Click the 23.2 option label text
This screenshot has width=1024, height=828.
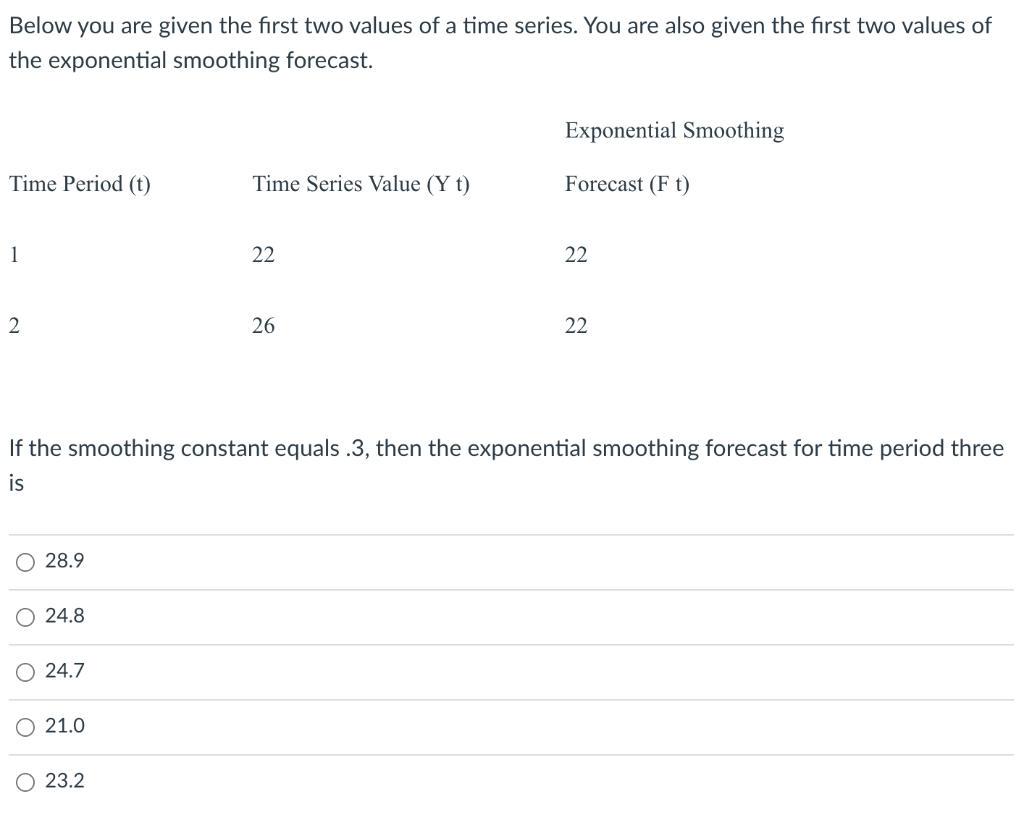pos(63,781)
